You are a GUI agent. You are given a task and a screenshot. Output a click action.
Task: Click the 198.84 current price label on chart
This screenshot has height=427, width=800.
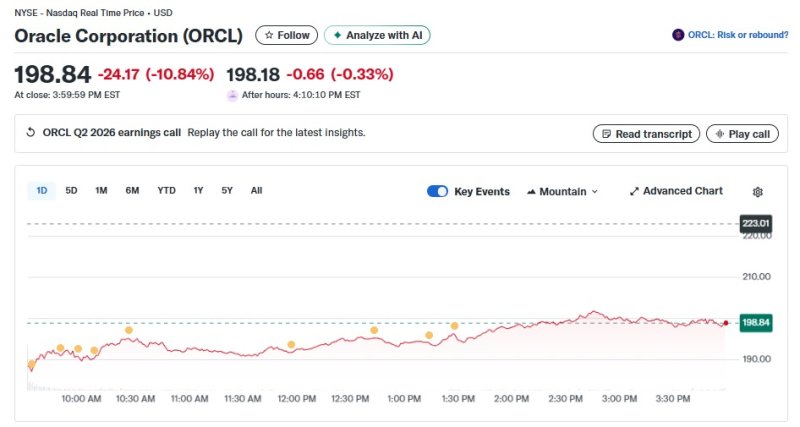pyautogui.click(x=755, y=322)
